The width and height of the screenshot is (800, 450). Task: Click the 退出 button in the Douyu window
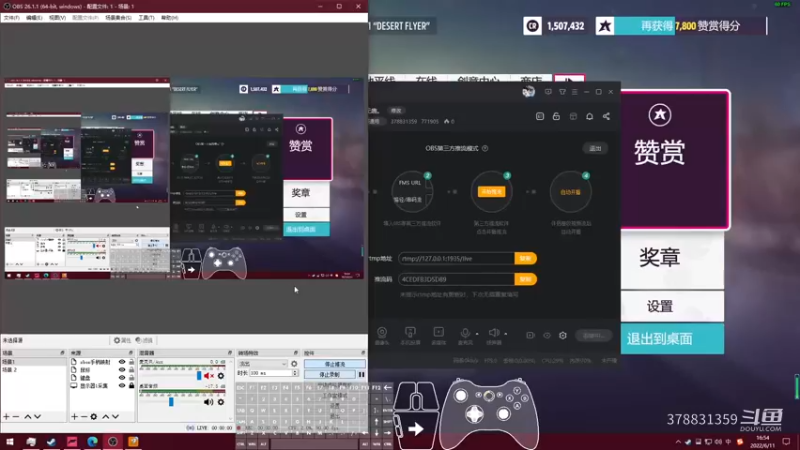[x=595, y=148]
